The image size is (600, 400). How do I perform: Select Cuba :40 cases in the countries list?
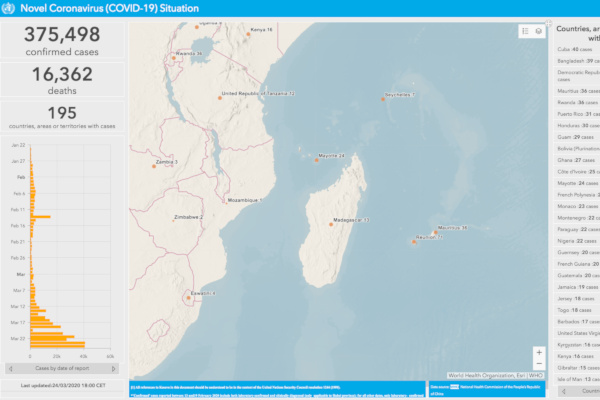click(x=577, y=49)
